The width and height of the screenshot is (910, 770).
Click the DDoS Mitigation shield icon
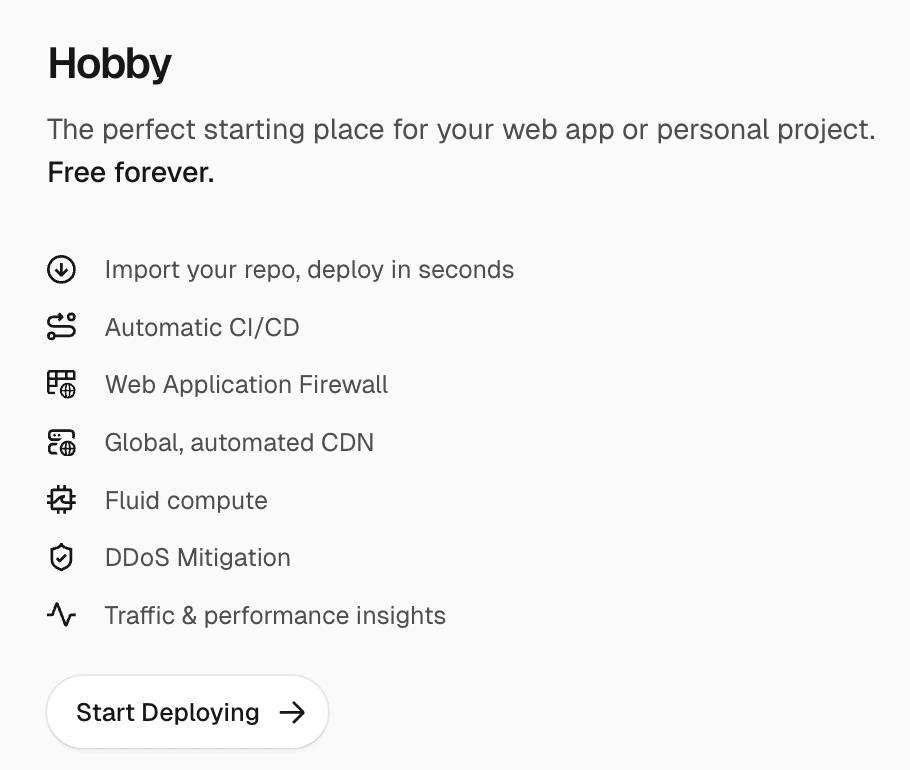click(61, 557)
